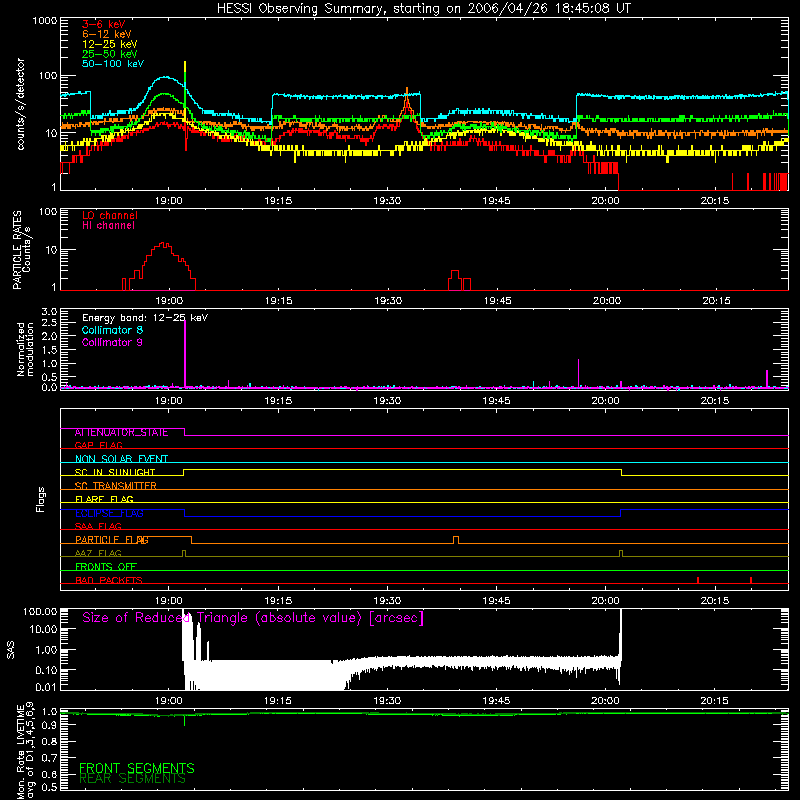Screen dimensions: 800x800
Task: Click the PARTICLE_FLAG label
Action: tap(112, 540)
